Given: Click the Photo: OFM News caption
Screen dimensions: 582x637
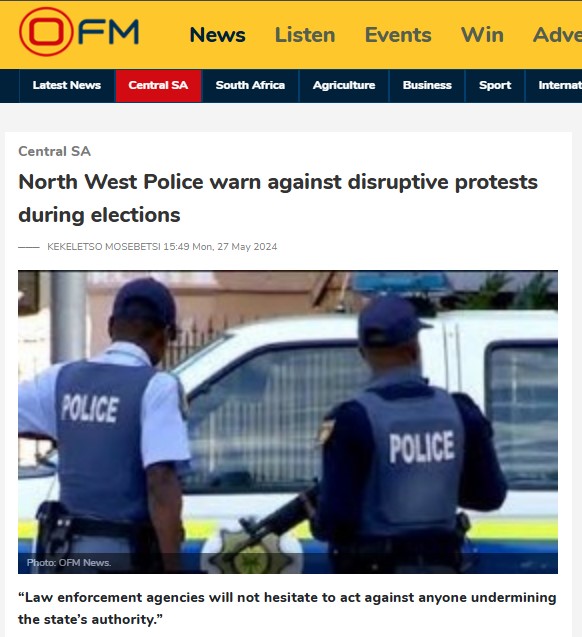Looking at the screenshot, I should click(x=69, y=563).
